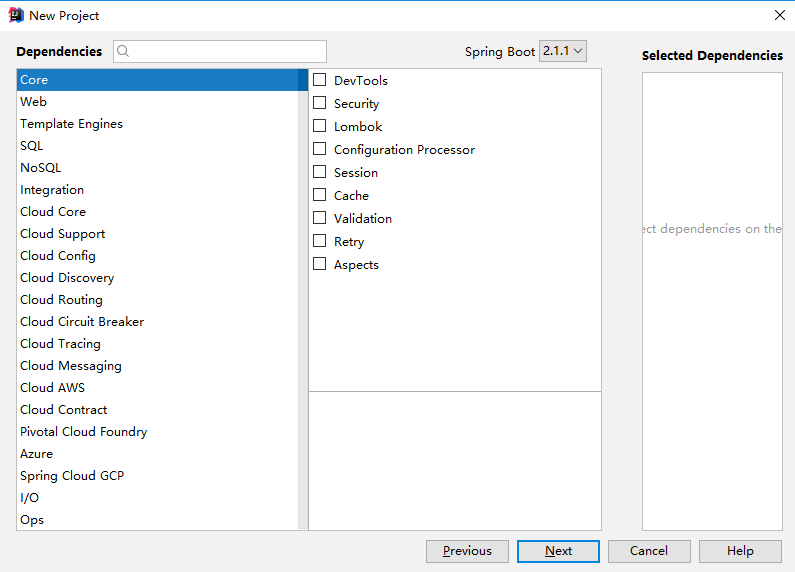Open the Spring Boot version dropdown
795x572 pixels.
click(x=563, y=51)
